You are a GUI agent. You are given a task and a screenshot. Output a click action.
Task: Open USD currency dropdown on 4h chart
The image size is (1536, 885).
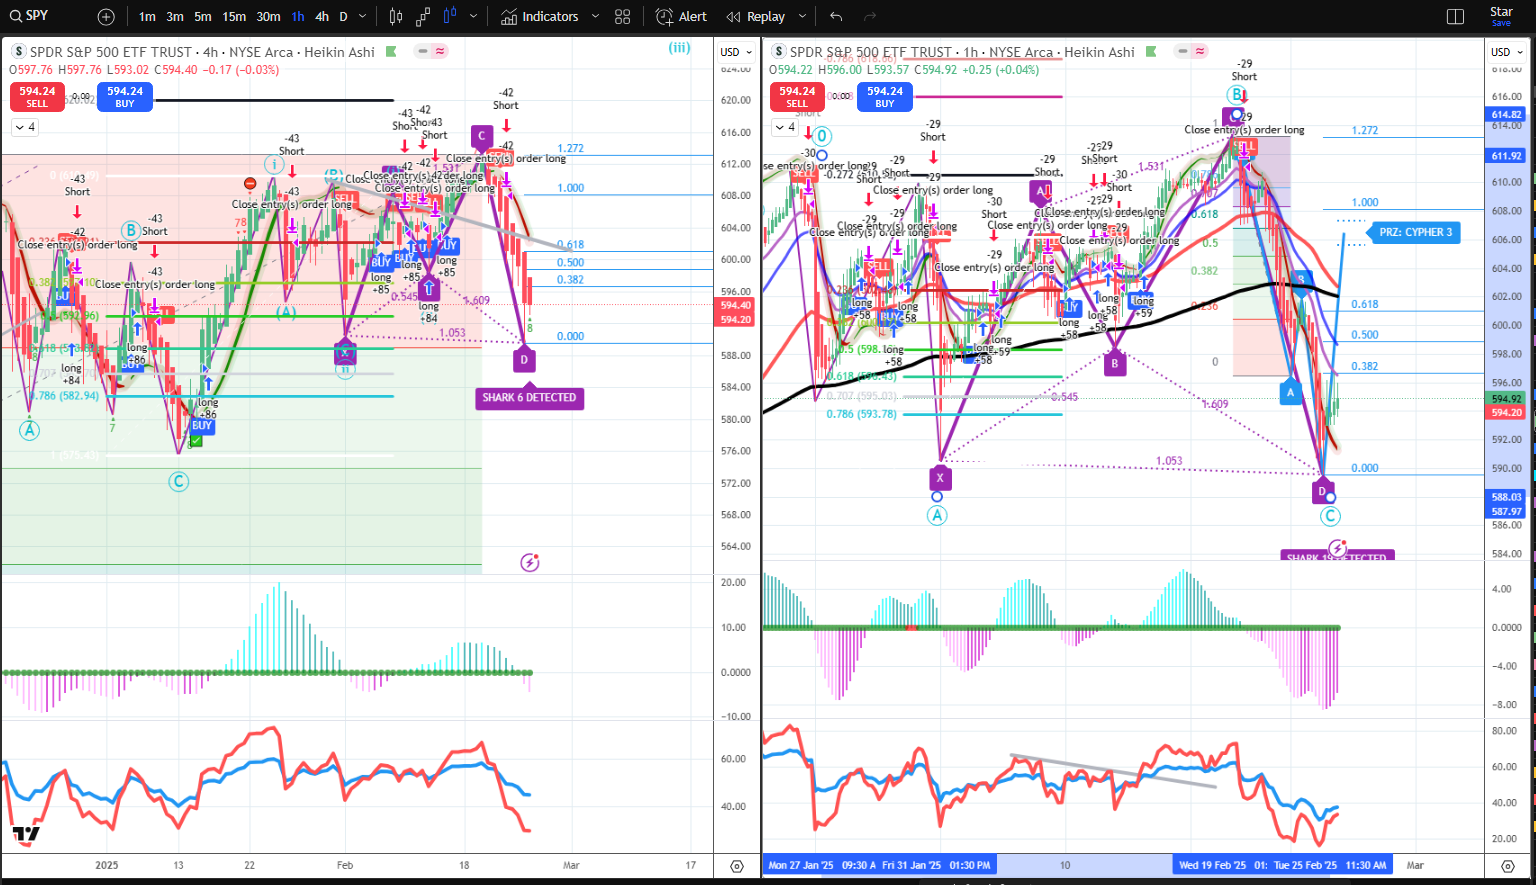point(736,52)
